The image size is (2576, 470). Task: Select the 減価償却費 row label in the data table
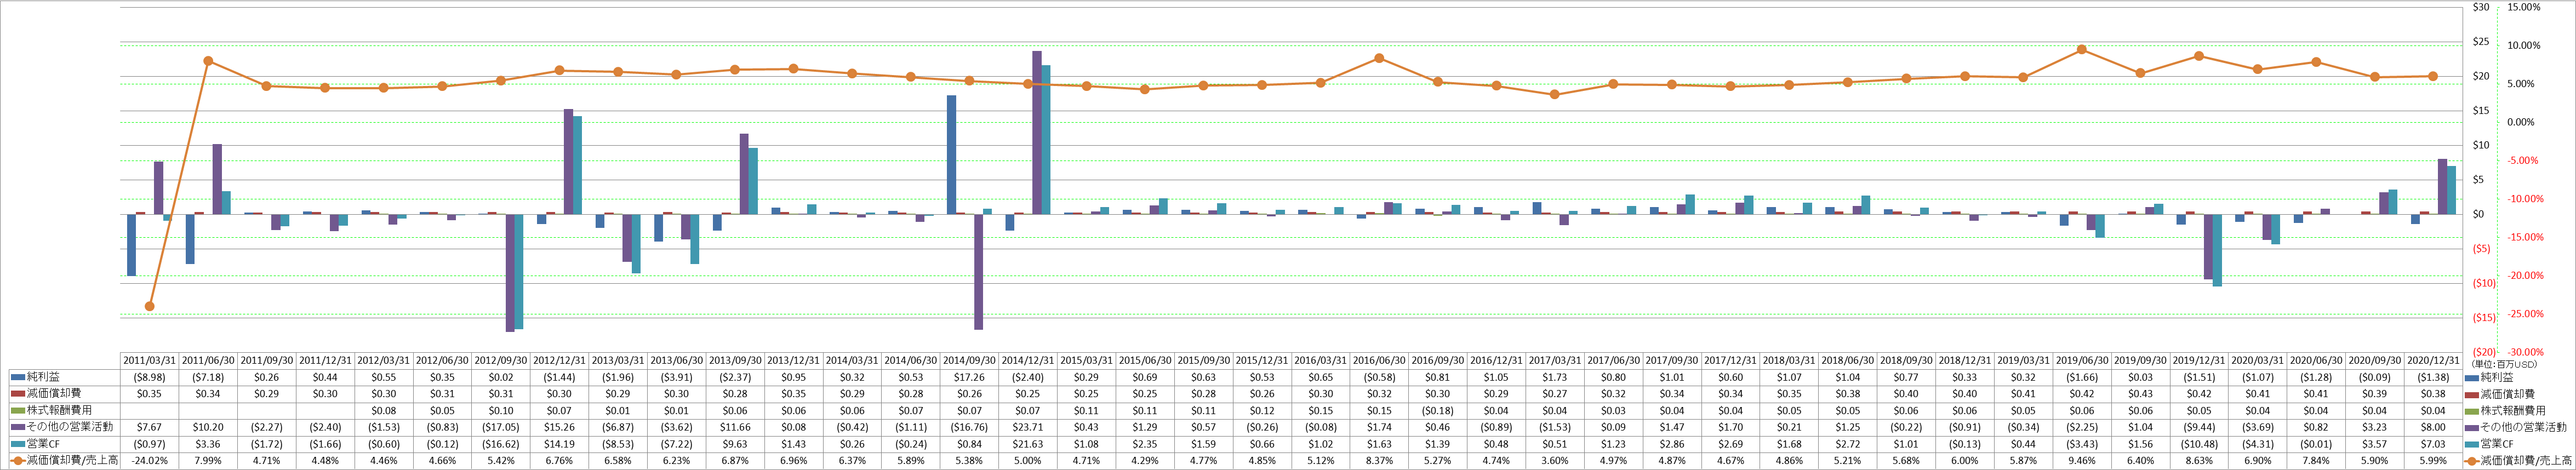tap(54, 394)
